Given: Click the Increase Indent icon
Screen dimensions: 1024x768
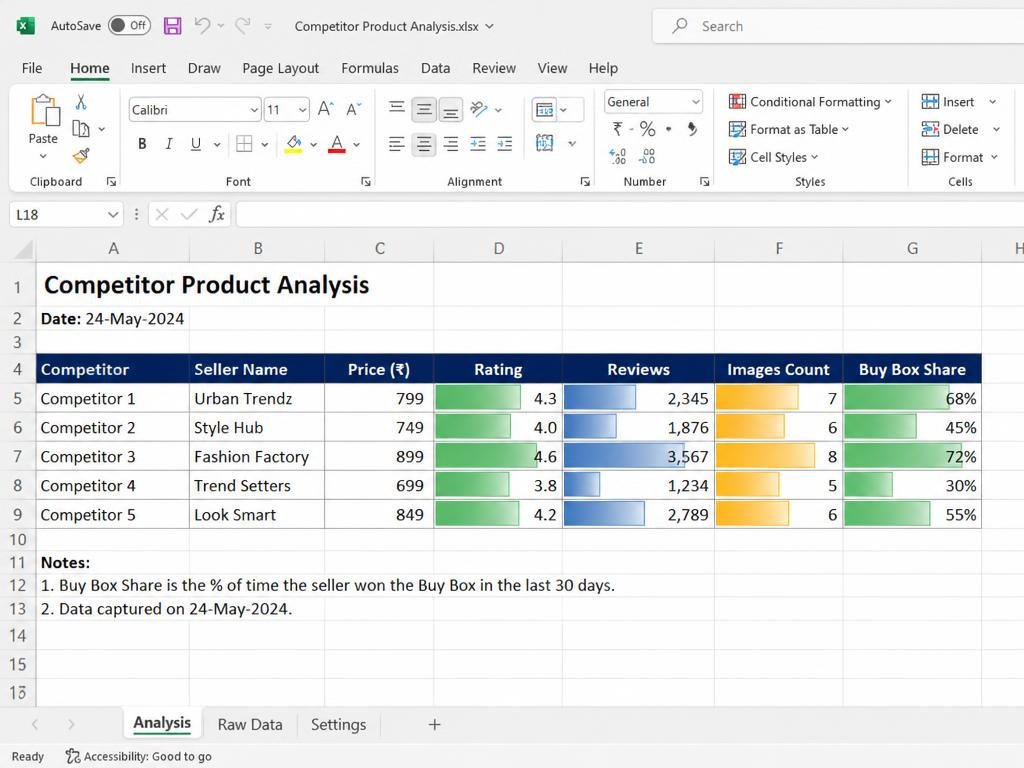Looking at the screenshot, I should [505, 144].
